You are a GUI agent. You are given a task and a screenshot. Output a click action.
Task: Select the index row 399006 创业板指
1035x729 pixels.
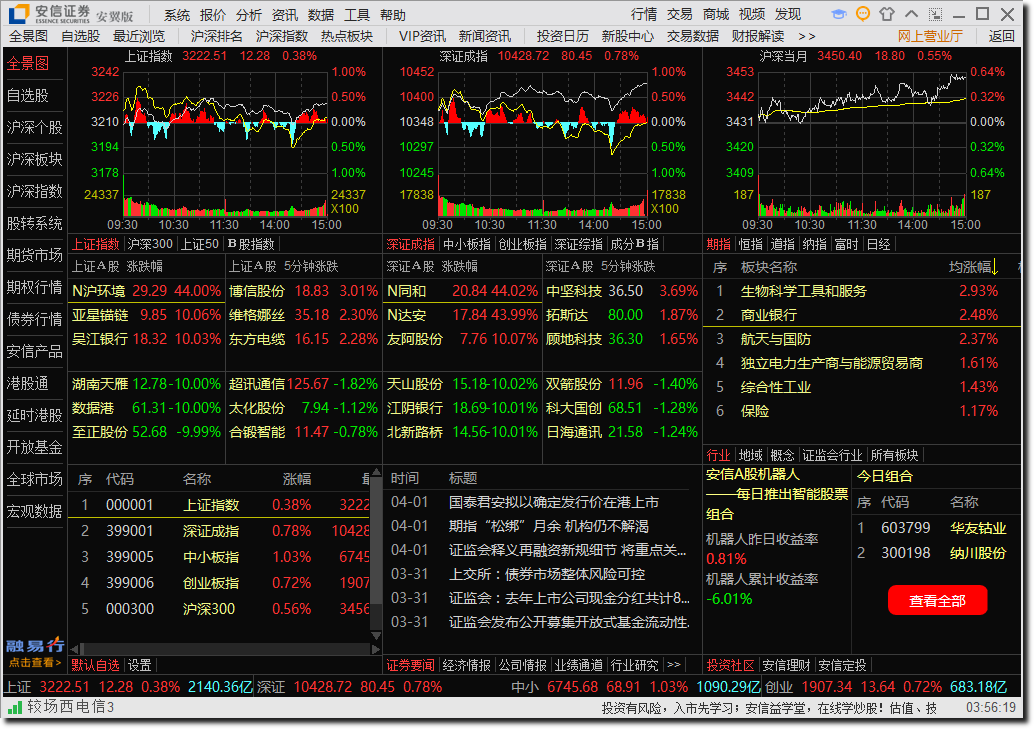[221, 583]
